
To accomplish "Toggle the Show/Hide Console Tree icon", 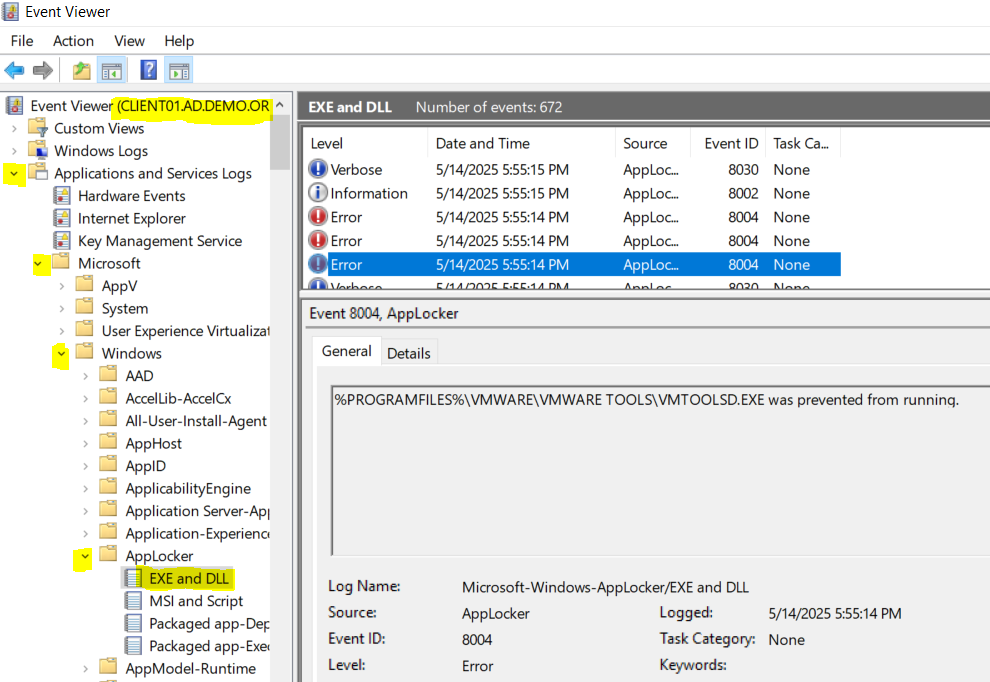I will 112,70.
